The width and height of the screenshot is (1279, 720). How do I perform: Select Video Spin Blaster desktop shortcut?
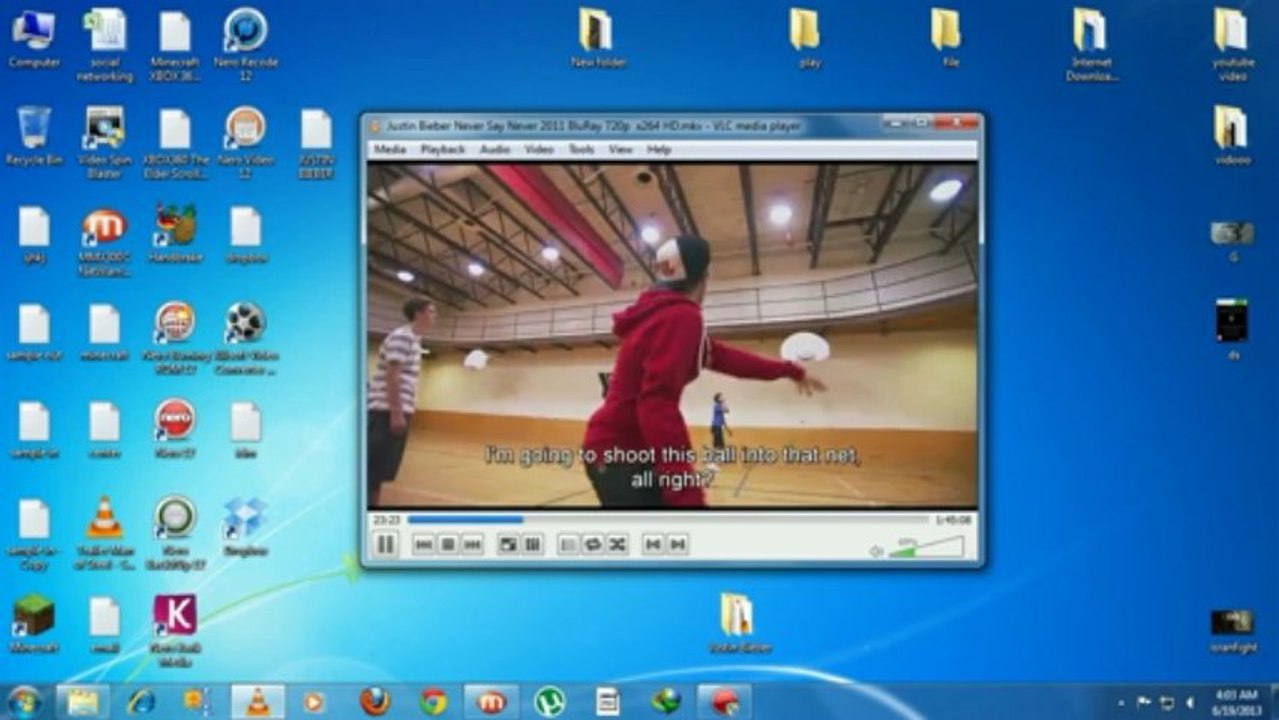tap(104, 142)
